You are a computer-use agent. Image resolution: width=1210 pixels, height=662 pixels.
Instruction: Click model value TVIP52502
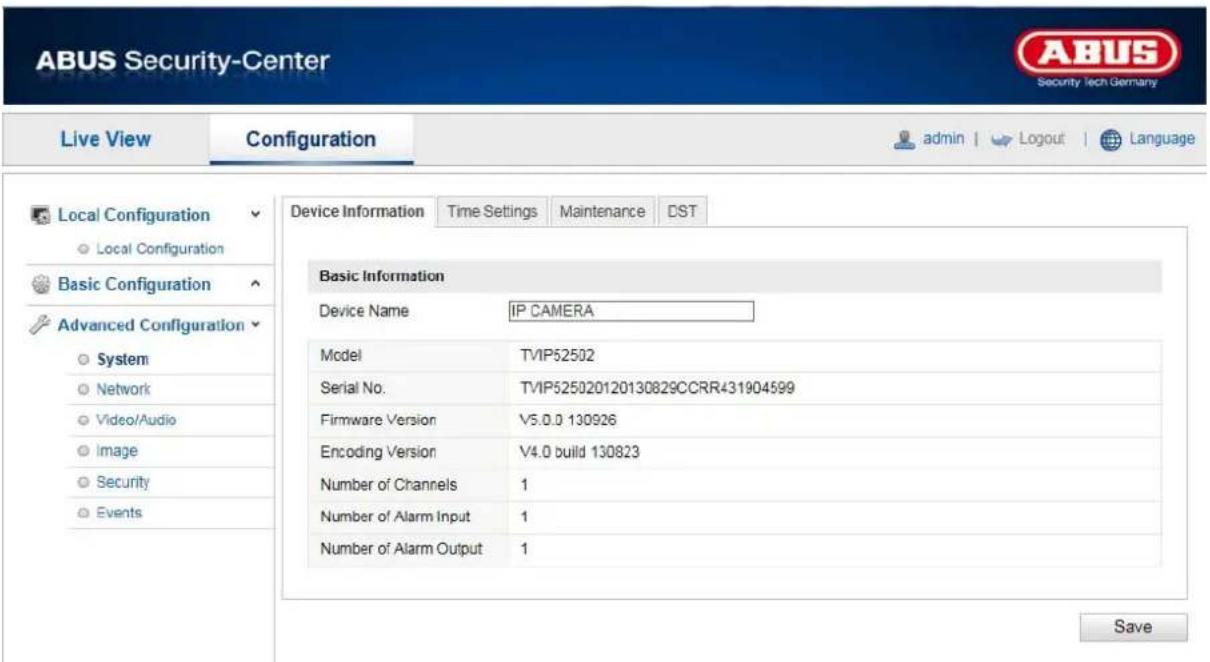point(555,355)
